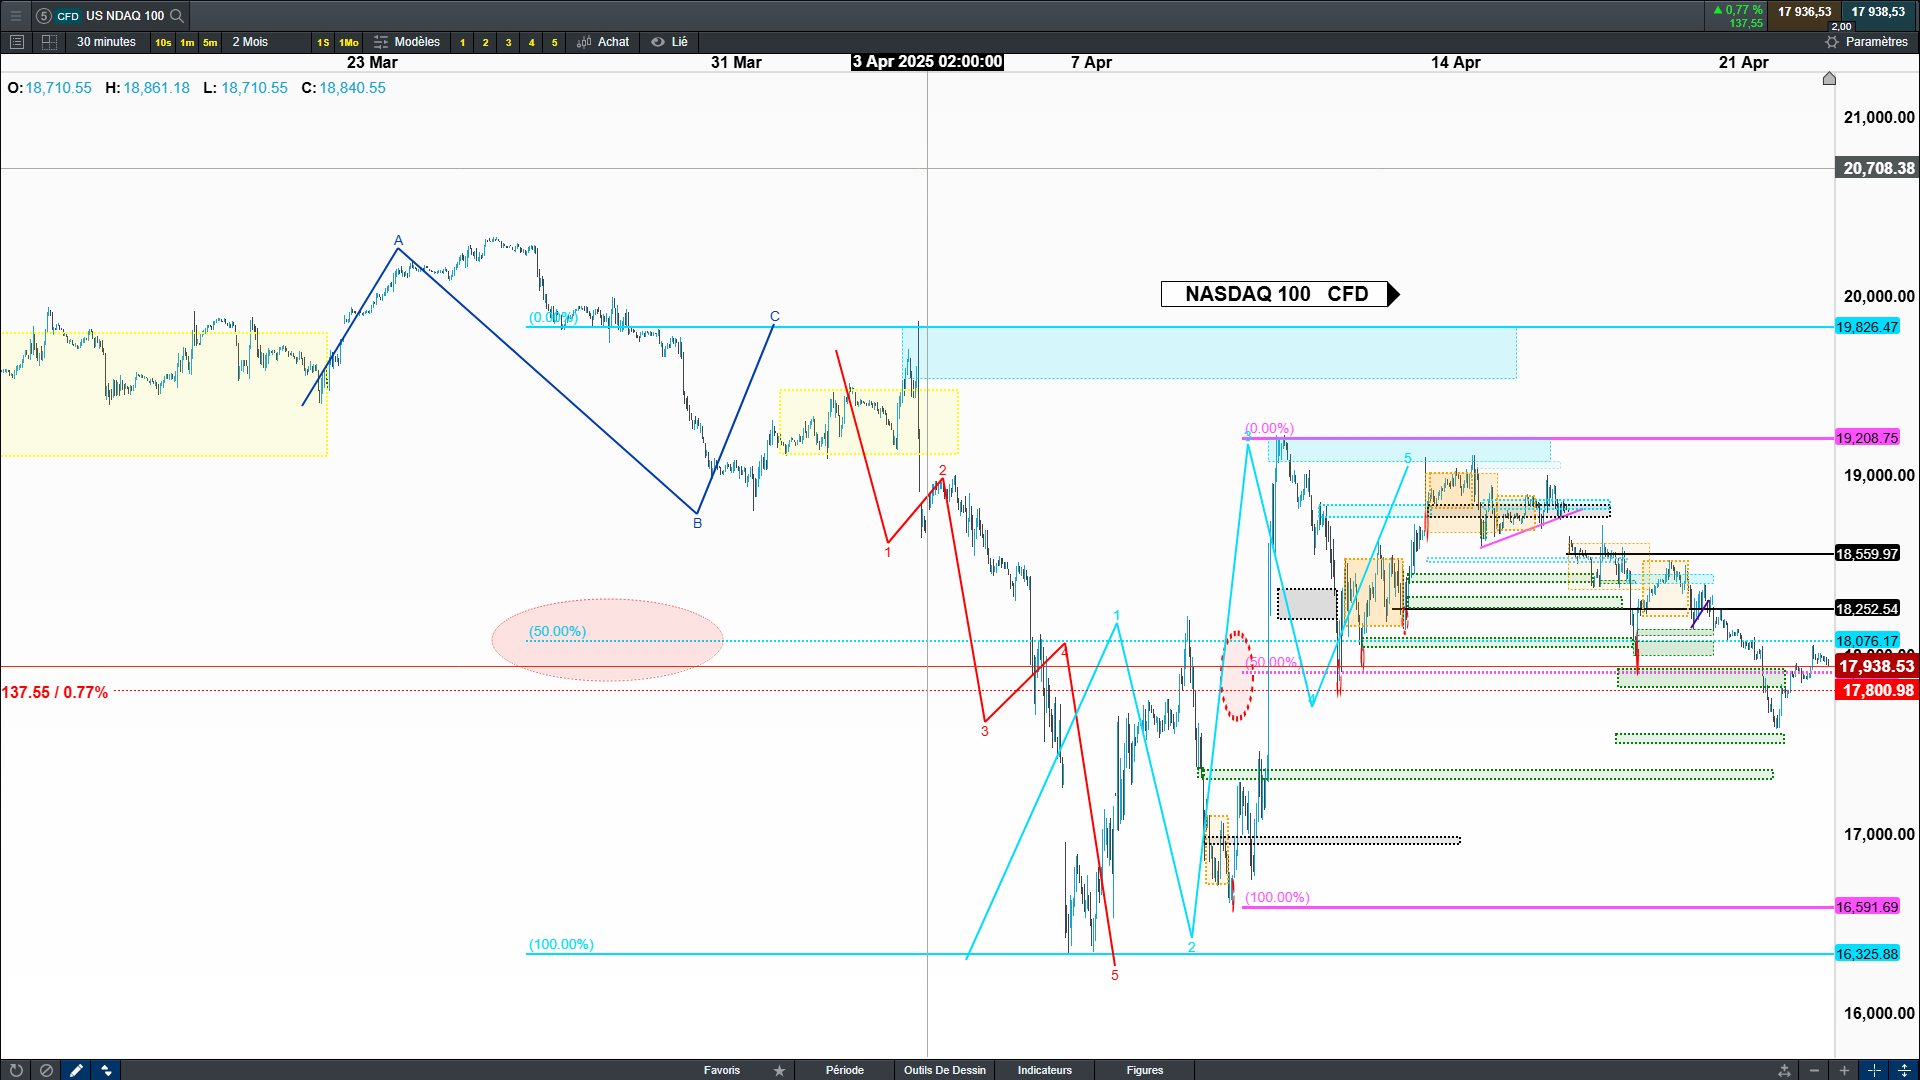Open the 30 minutes timeframe dropdown
Viewport: 1920px width, 1080px height.
(x=106, y=42)
